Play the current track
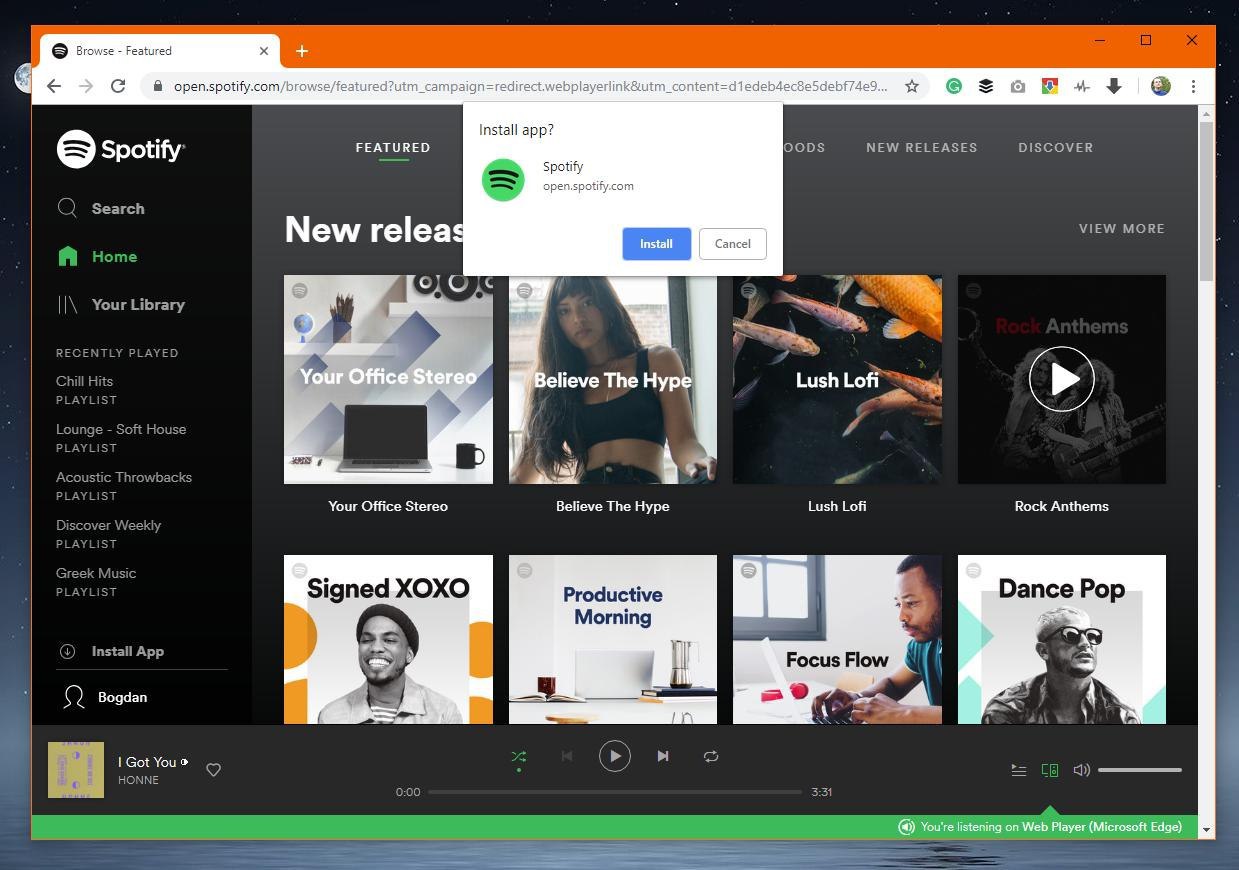1239x870 pixels. (615, 756)
